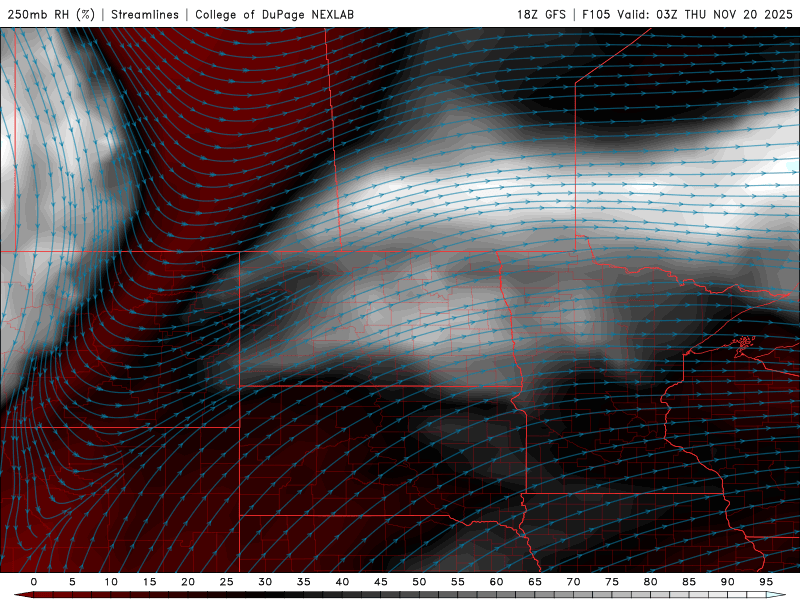
Task: Click the 90 label on color scale
Action: pos(728,582)
